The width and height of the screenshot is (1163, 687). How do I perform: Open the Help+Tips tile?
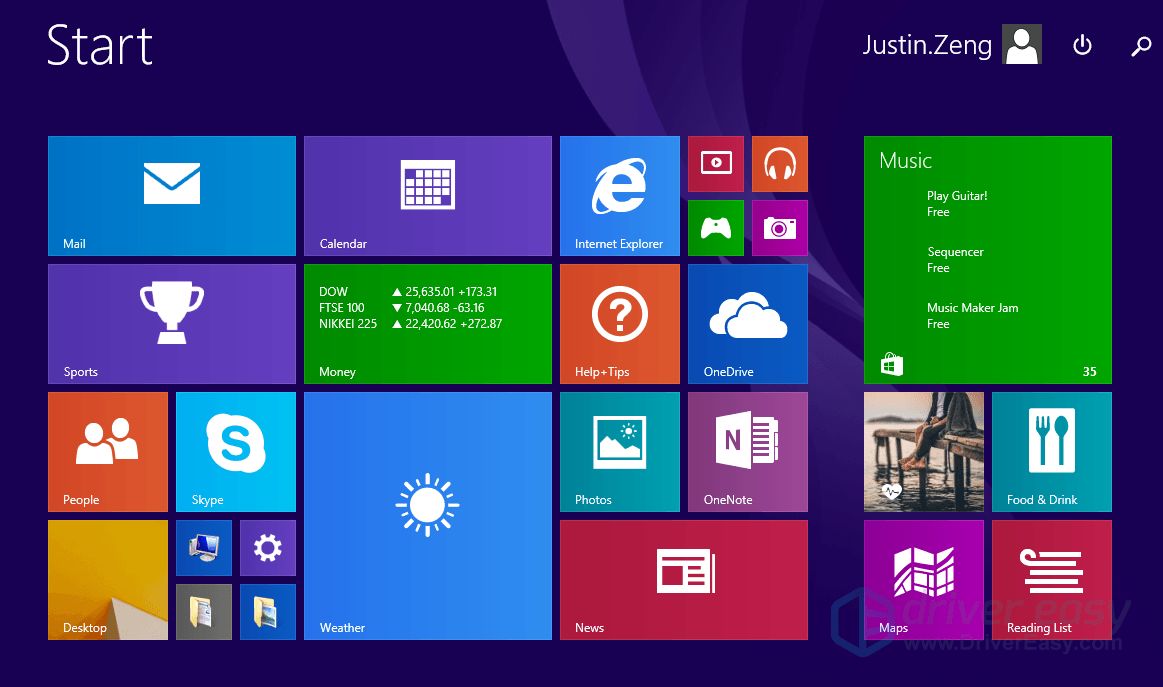(x=619, y=324)
